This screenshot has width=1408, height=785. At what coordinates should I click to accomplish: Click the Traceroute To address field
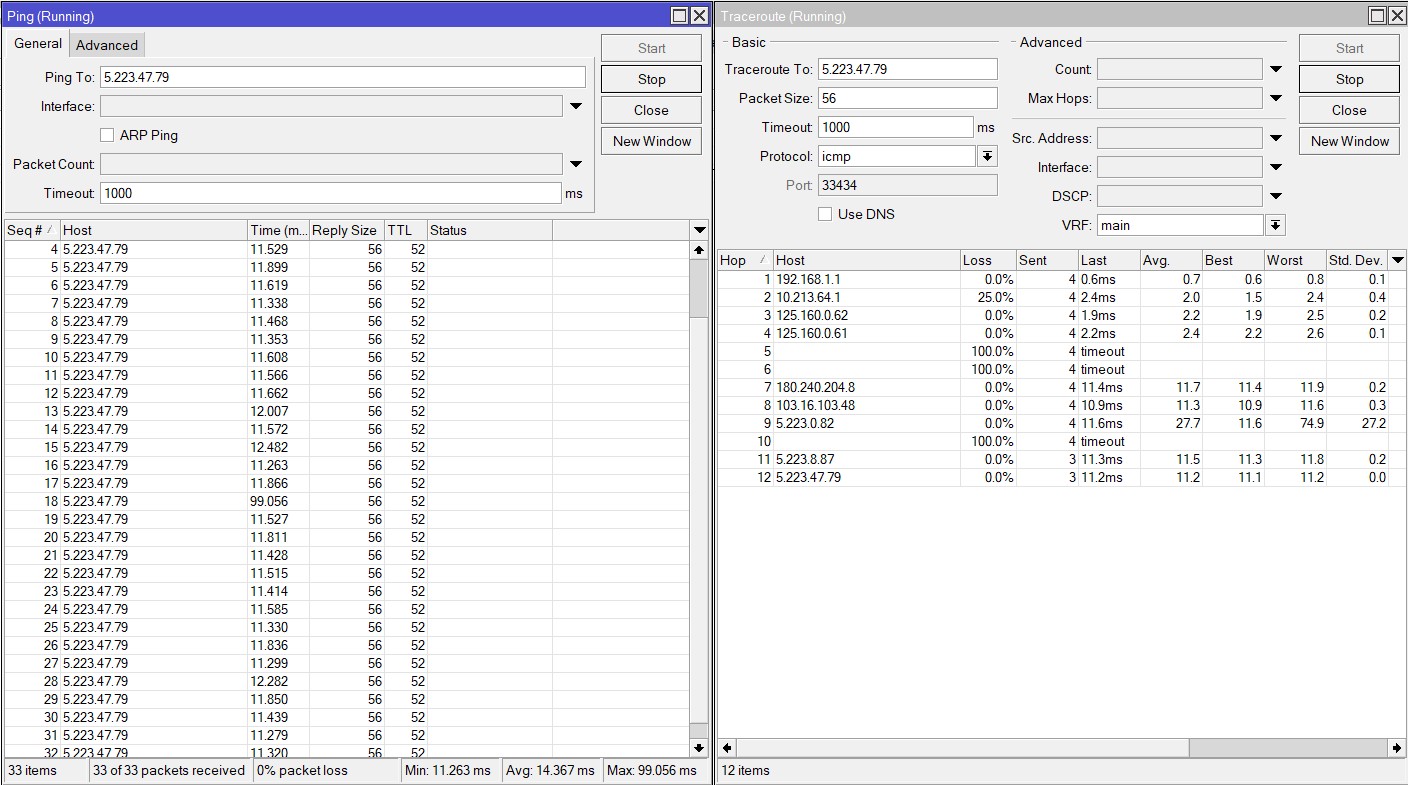point(907,69)
